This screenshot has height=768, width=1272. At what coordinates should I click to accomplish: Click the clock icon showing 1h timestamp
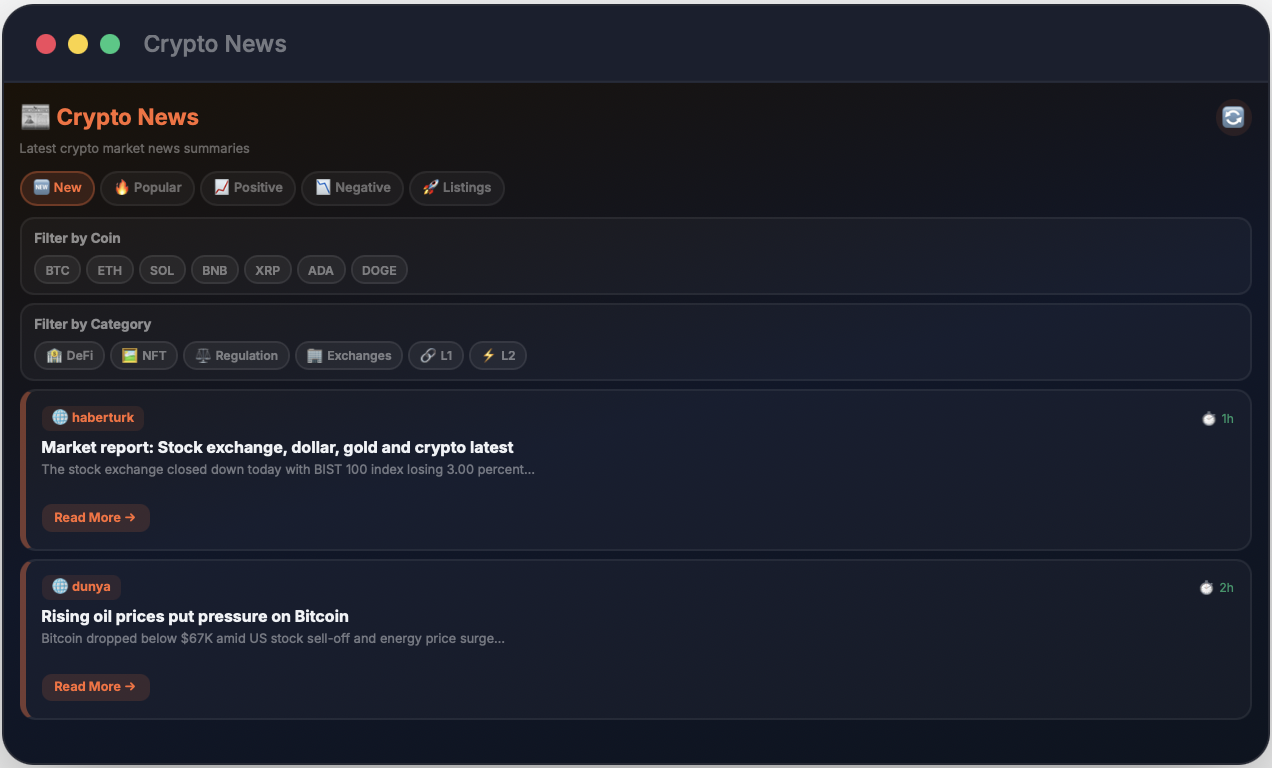[1208, 419]
